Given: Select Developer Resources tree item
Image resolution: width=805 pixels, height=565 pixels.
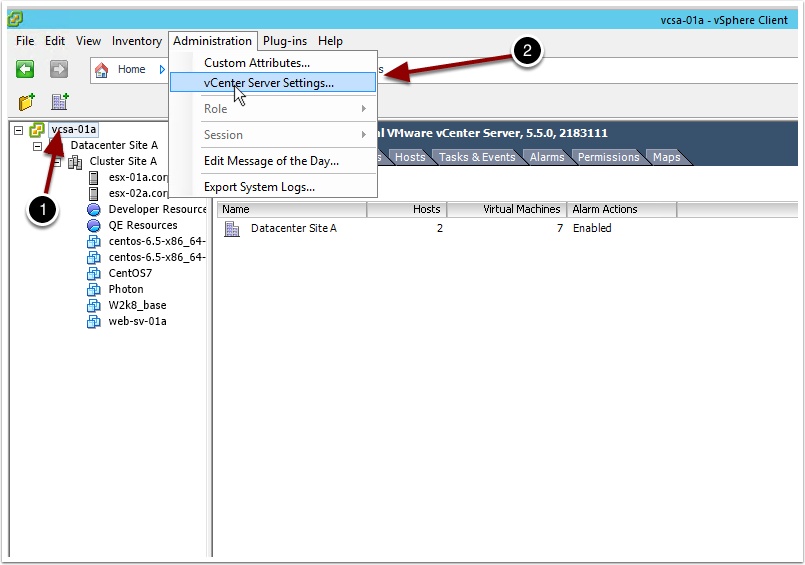Looking at the screenshot, I should pos(157,209).
